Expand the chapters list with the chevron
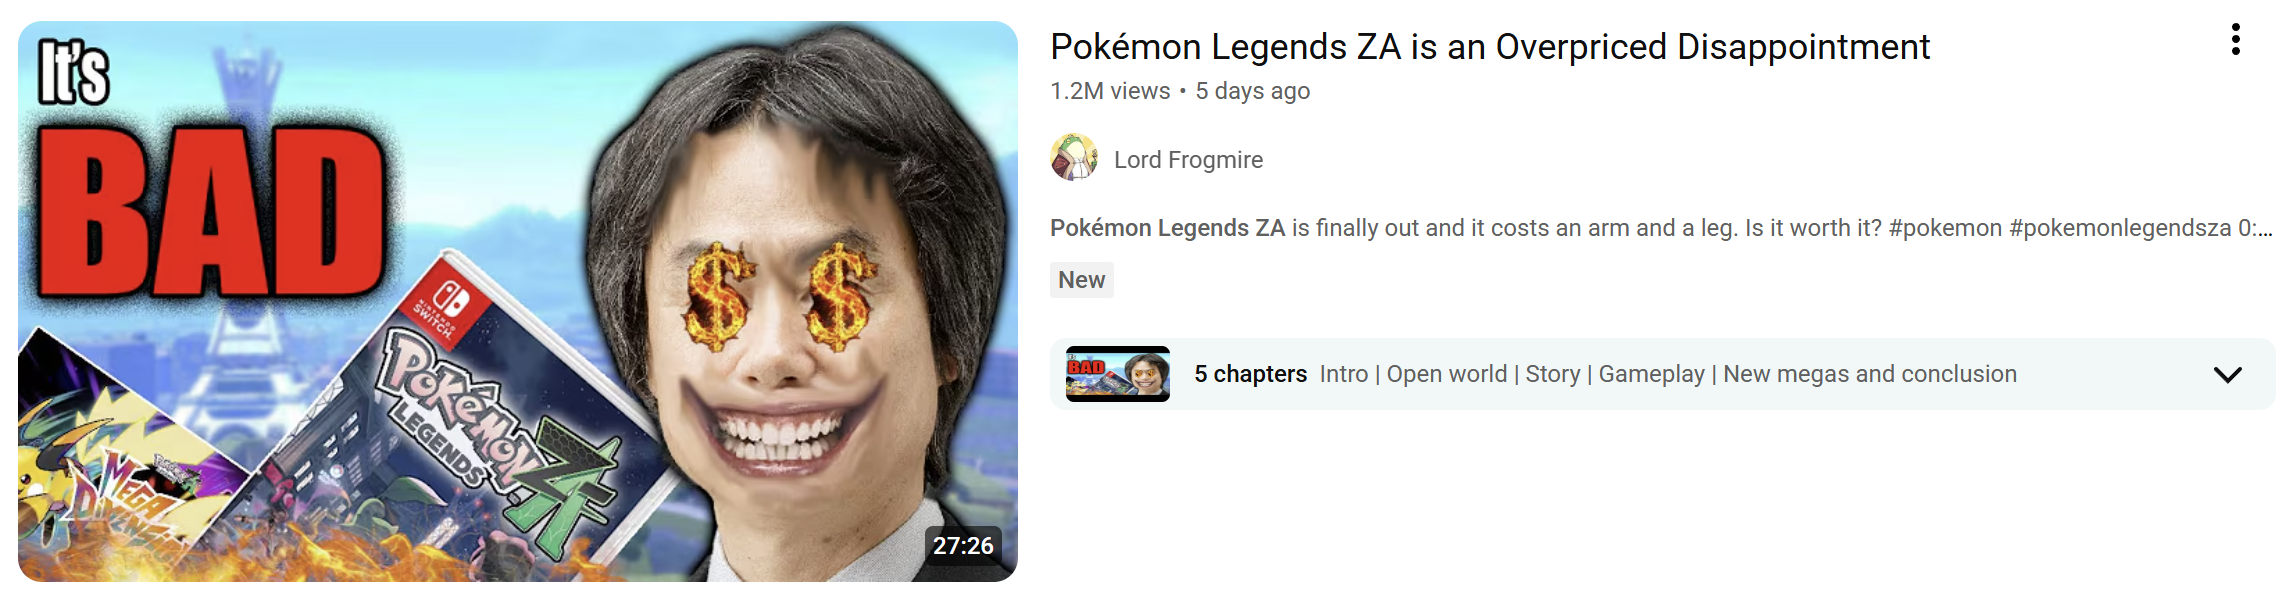This screenshot has height=598, width=2292. point(2228,375)
